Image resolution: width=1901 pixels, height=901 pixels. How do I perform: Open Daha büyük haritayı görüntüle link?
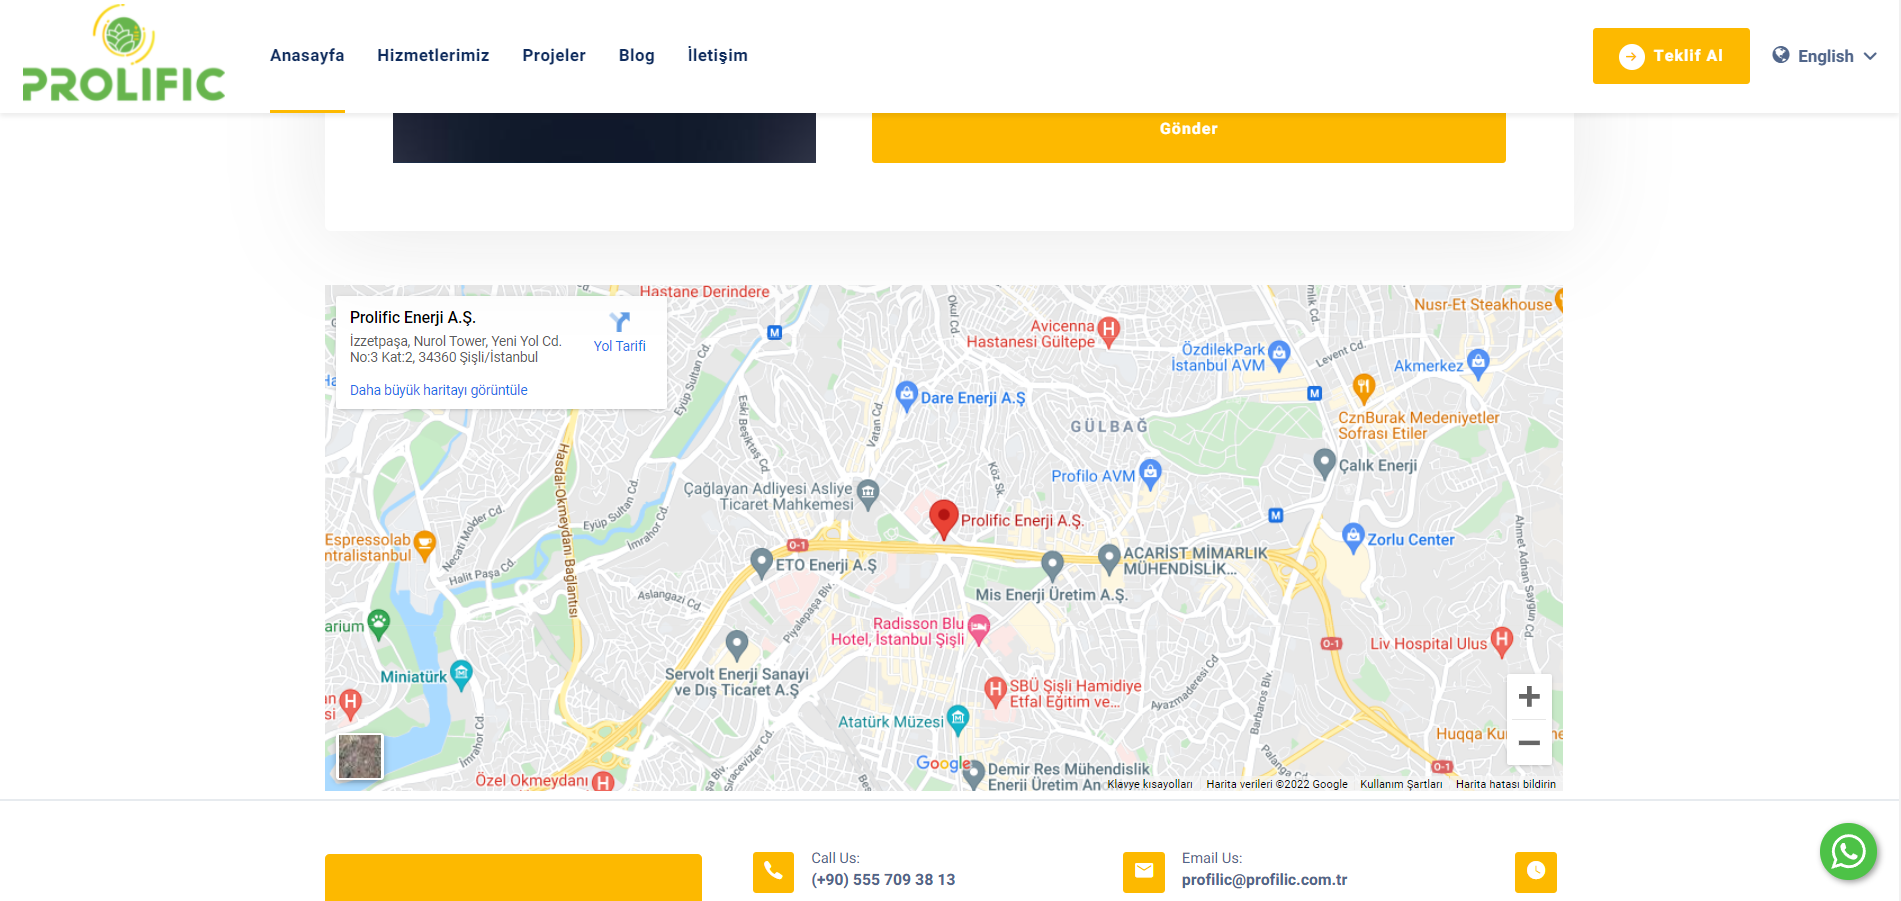(x=439, y=390)
